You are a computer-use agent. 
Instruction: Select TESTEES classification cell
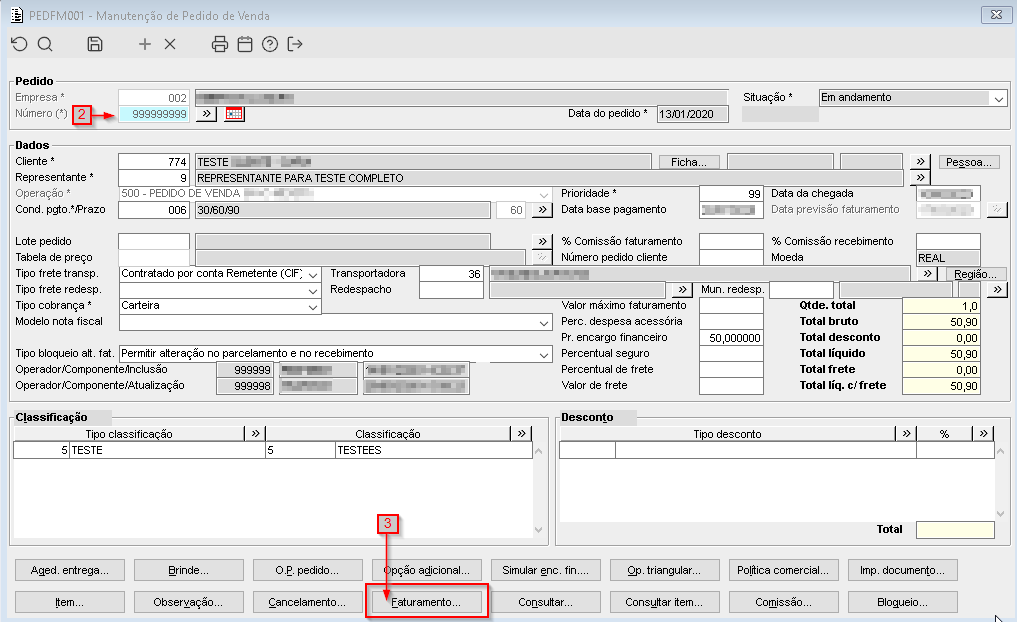point(433,450)
